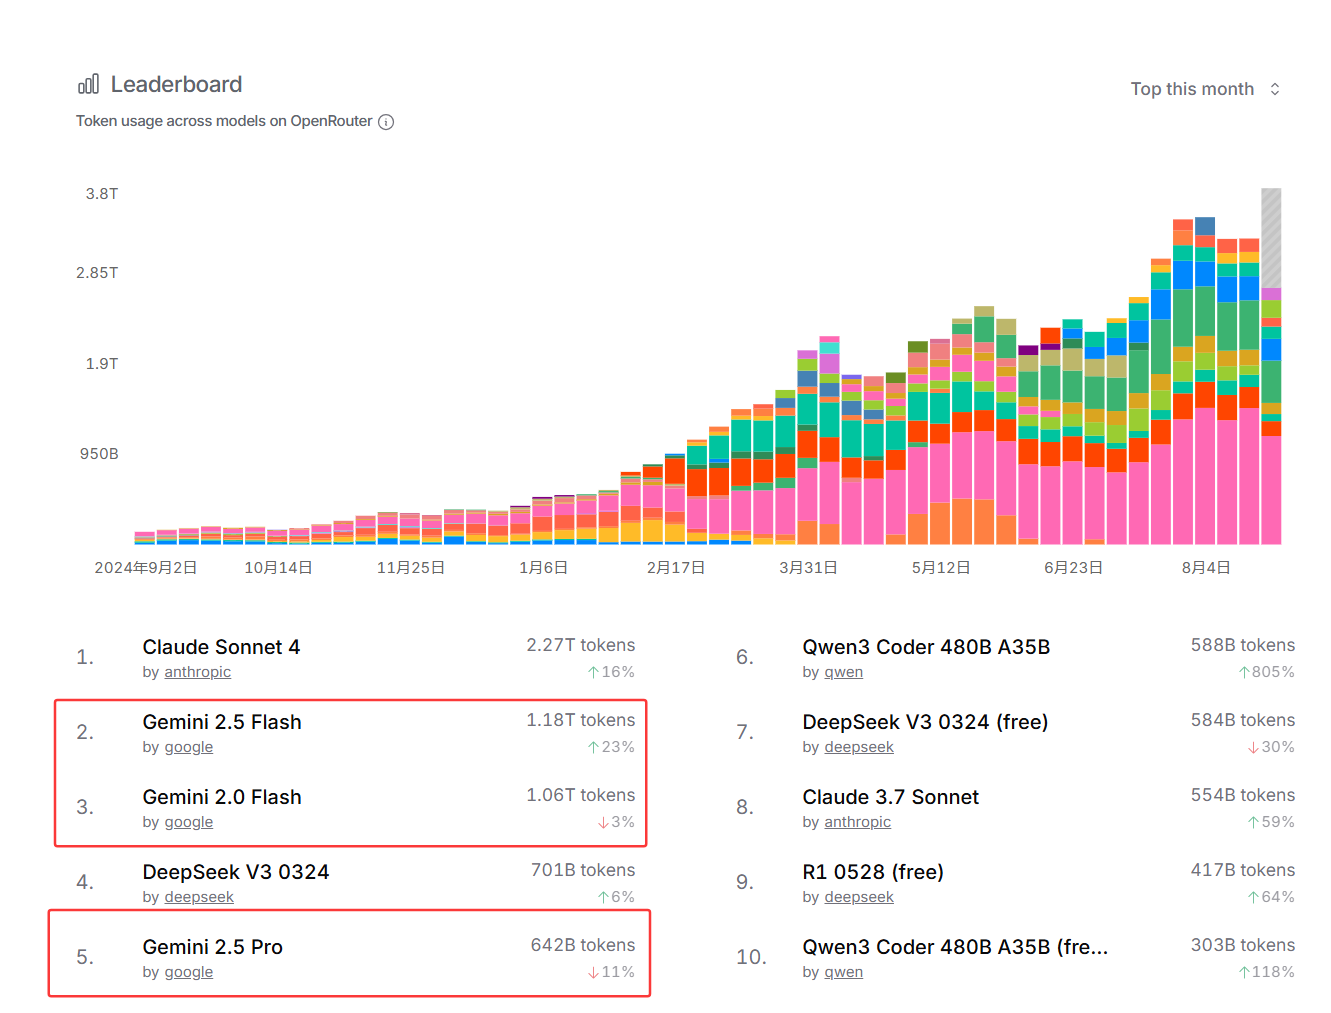
Task: Click the 3月31日 x-axis date label
Action: [x=809, y=568]
